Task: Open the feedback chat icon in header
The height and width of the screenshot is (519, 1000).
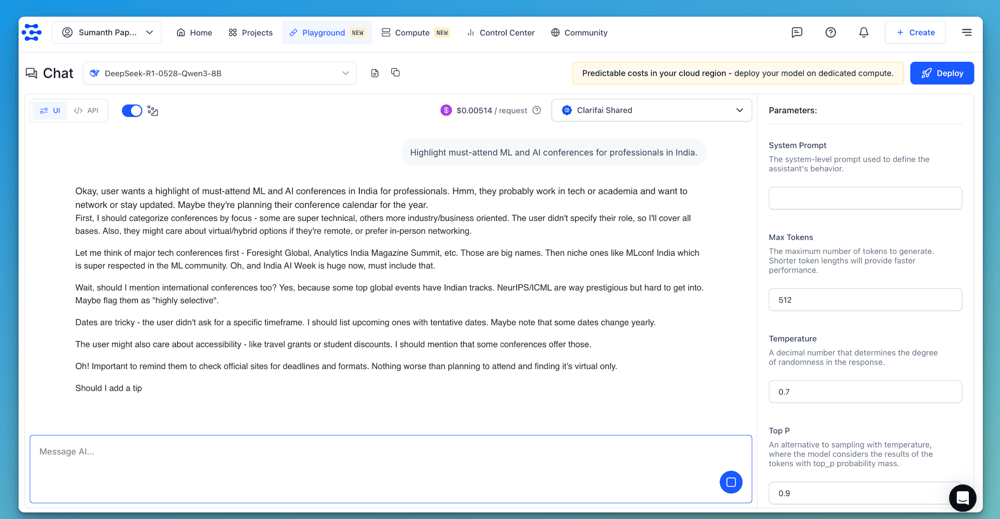Action: [797, 33]
